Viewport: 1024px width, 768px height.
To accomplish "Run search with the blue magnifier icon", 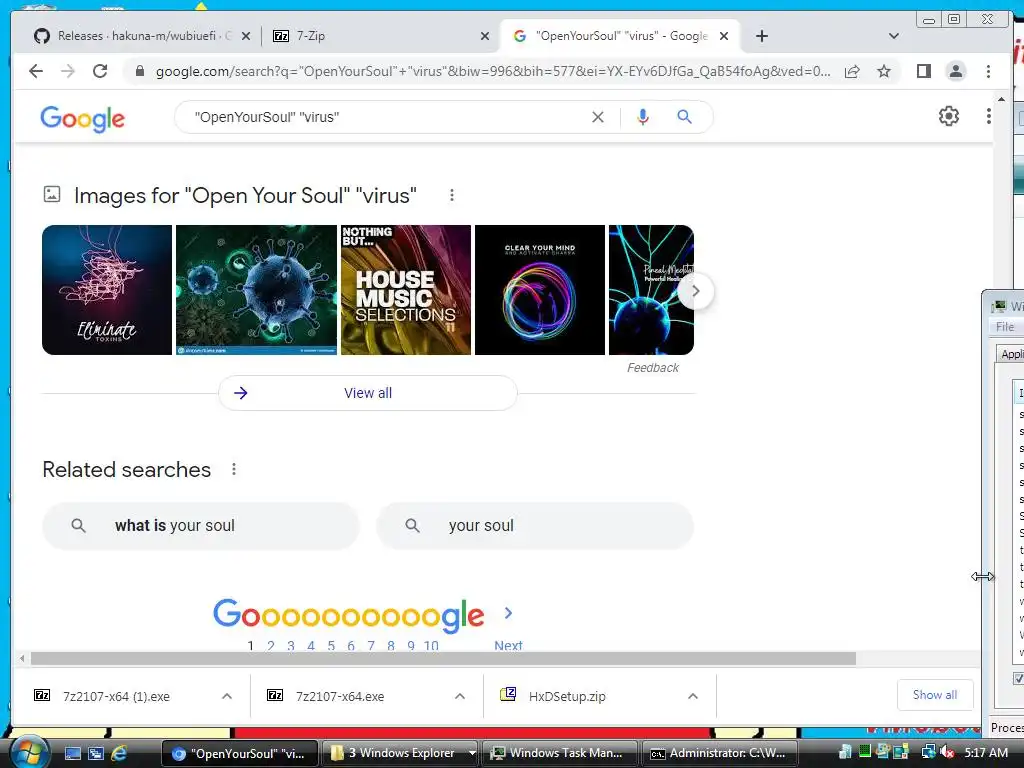I will [684, 117].
